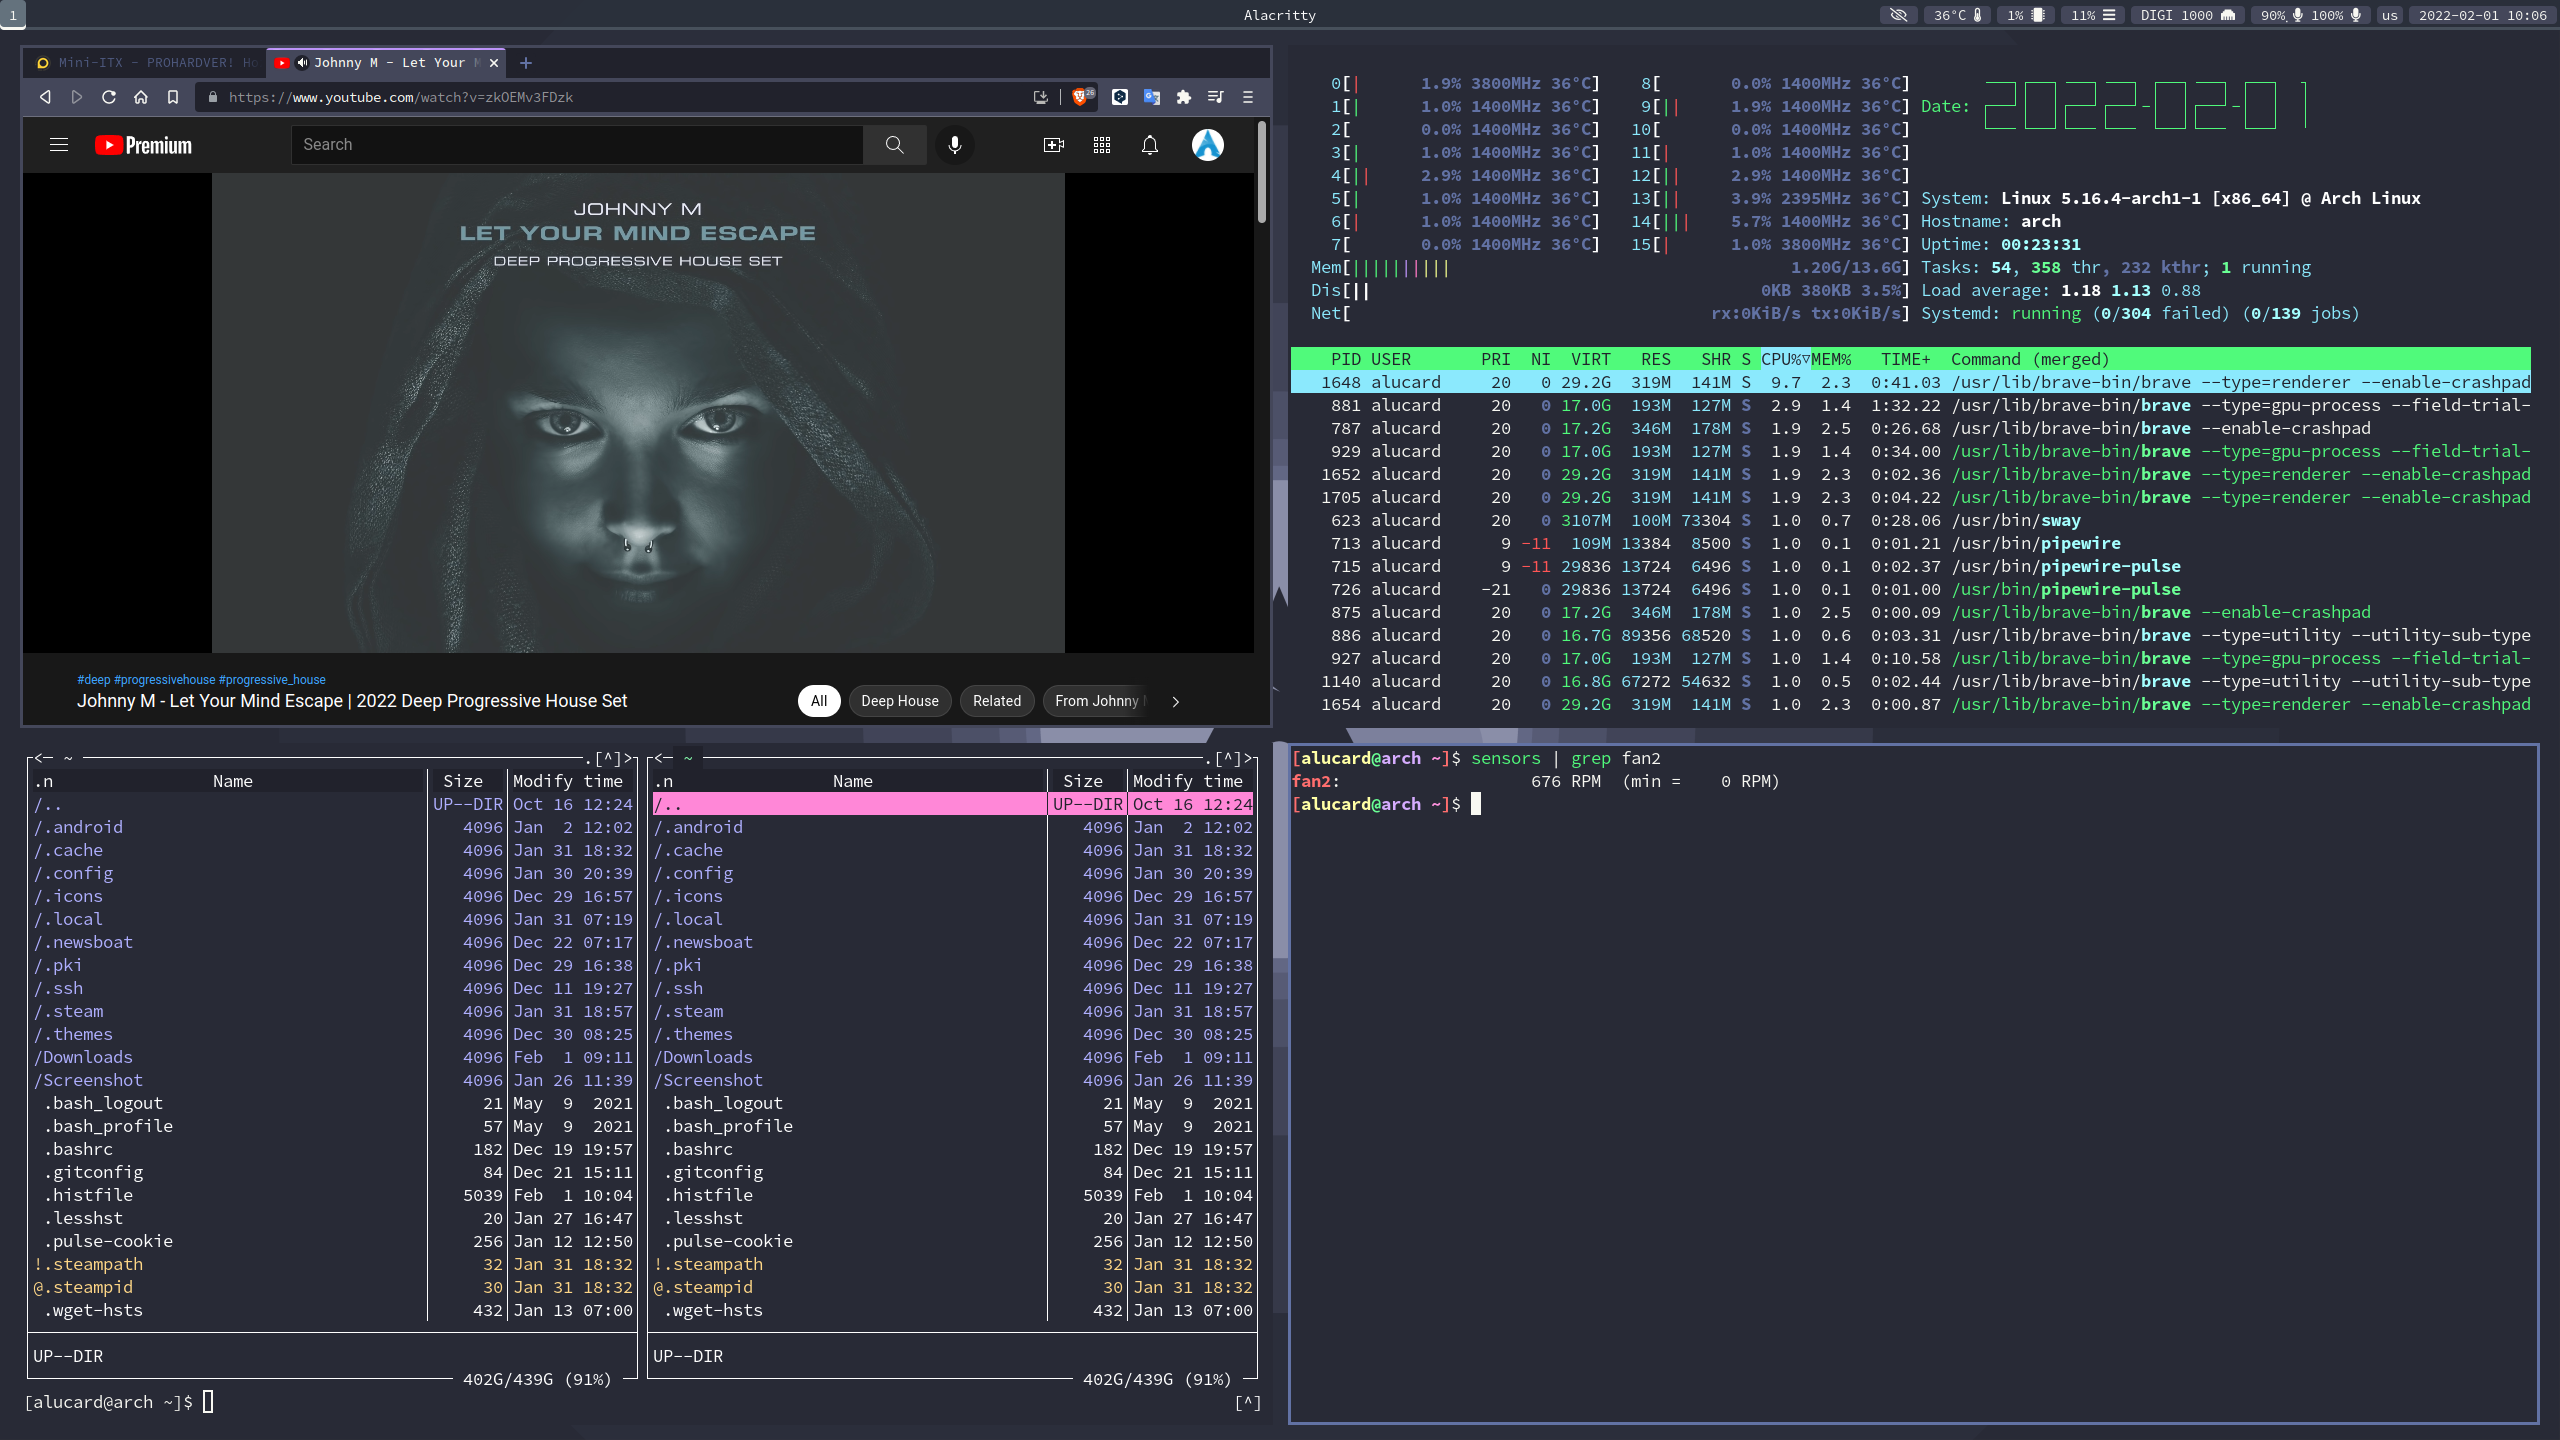Expand more filter chips with right chevron
Screen dimensions: 2560x1440
click(1176, 701)
